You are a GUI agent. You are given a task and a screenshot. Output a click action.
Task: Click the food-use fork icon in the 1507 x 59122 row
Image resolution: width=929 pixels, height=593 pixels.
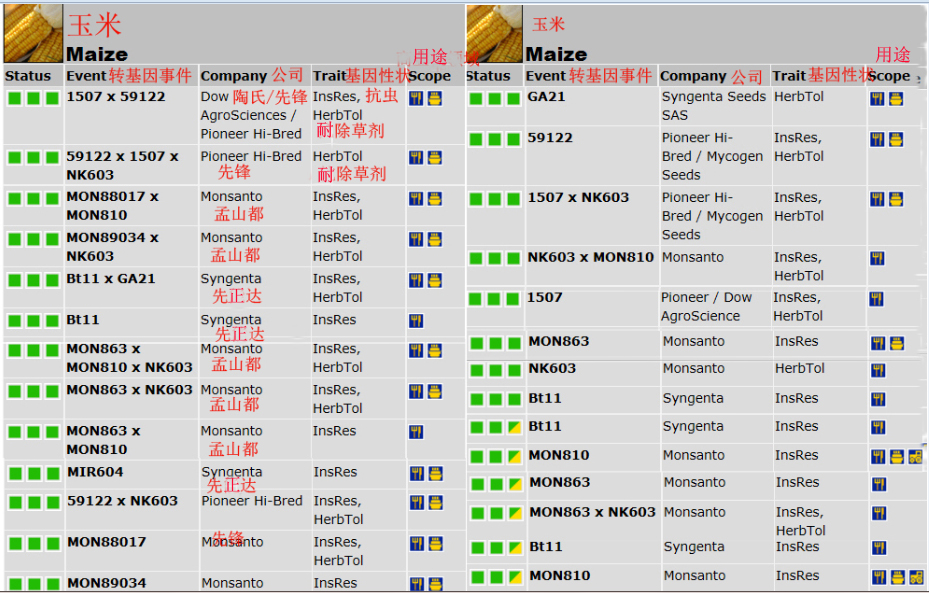(x=416, y=98)
